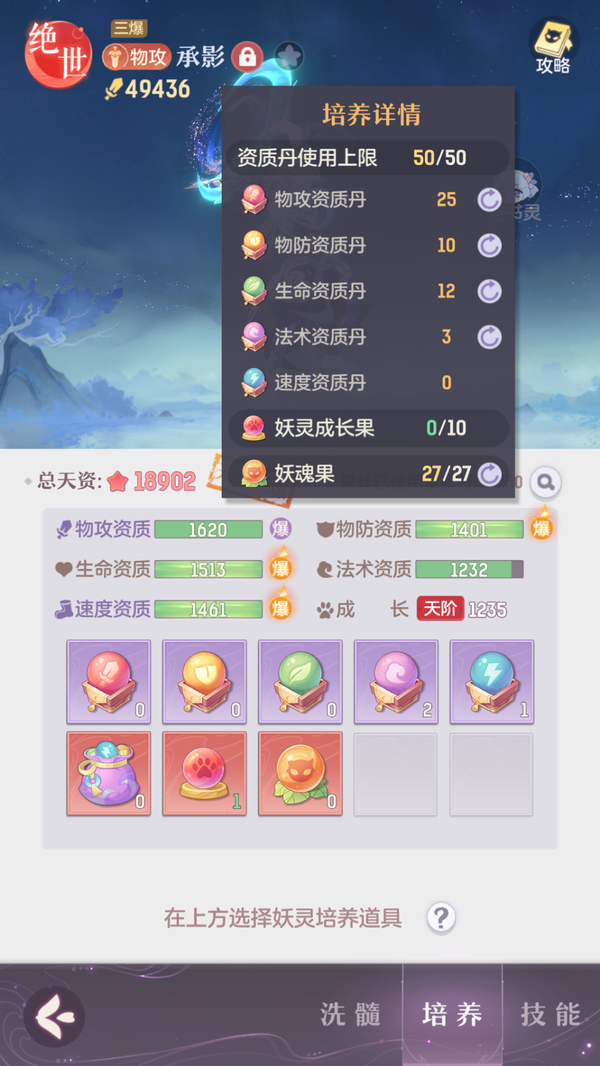Open the 攻略 guide book icon
This screenshot has height=1066, width=600.
553,45
